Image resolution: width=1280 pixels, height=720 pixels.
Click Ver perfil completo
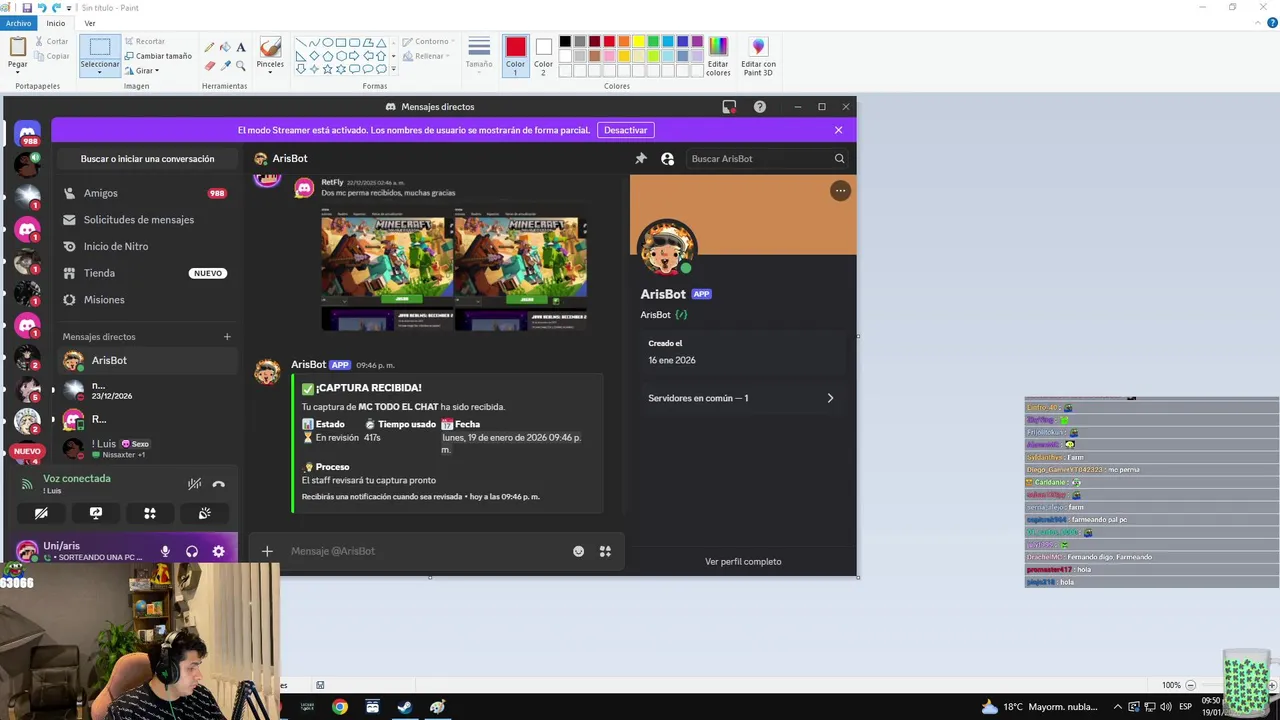(743, 562)
